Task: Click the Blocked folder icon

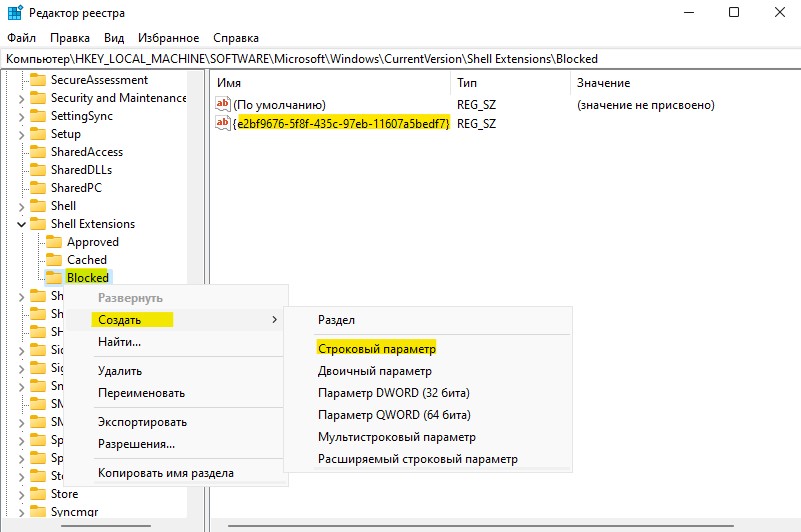Action: (x=54, y=277)
